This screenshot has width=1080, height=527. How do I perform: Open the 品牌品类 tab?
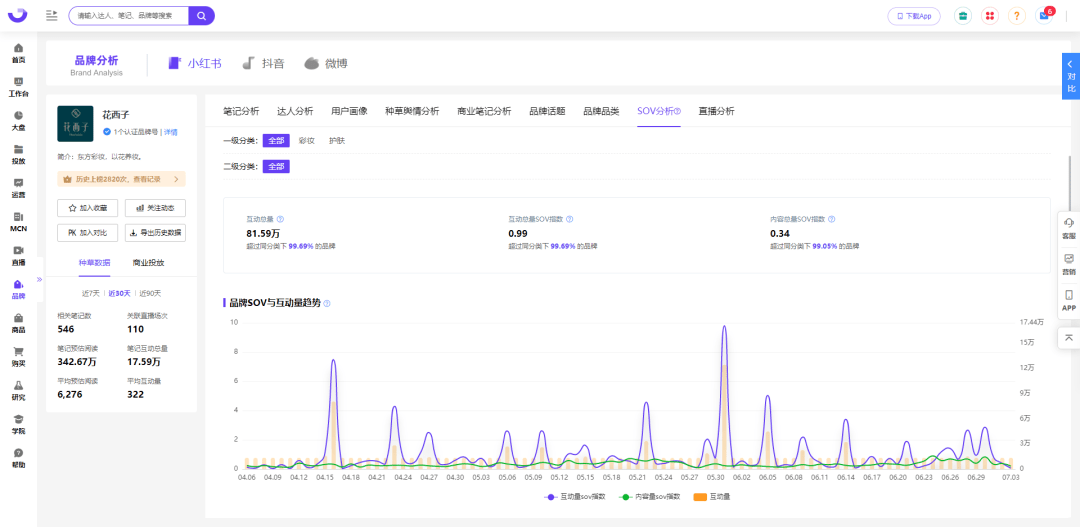click(x=601, y=111)
